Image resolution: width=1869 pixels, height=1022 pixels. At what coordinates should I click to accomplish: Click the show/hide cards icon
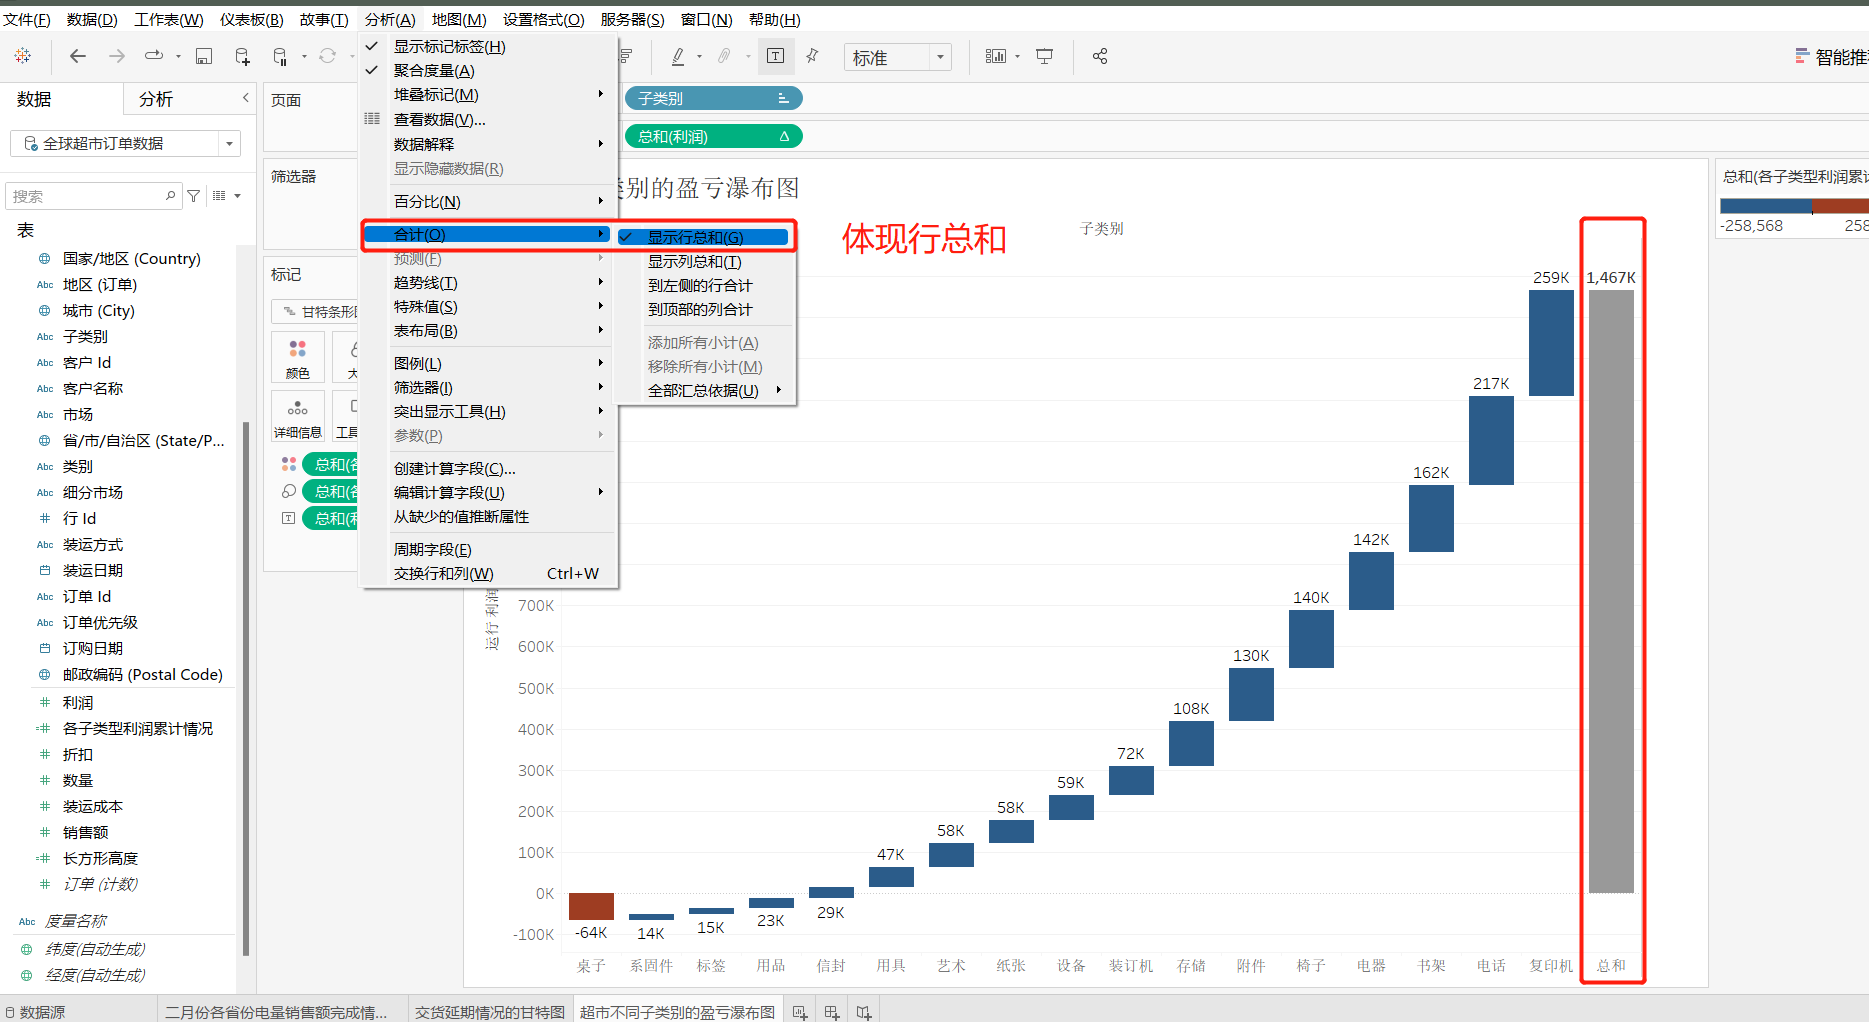coord(996,56)
